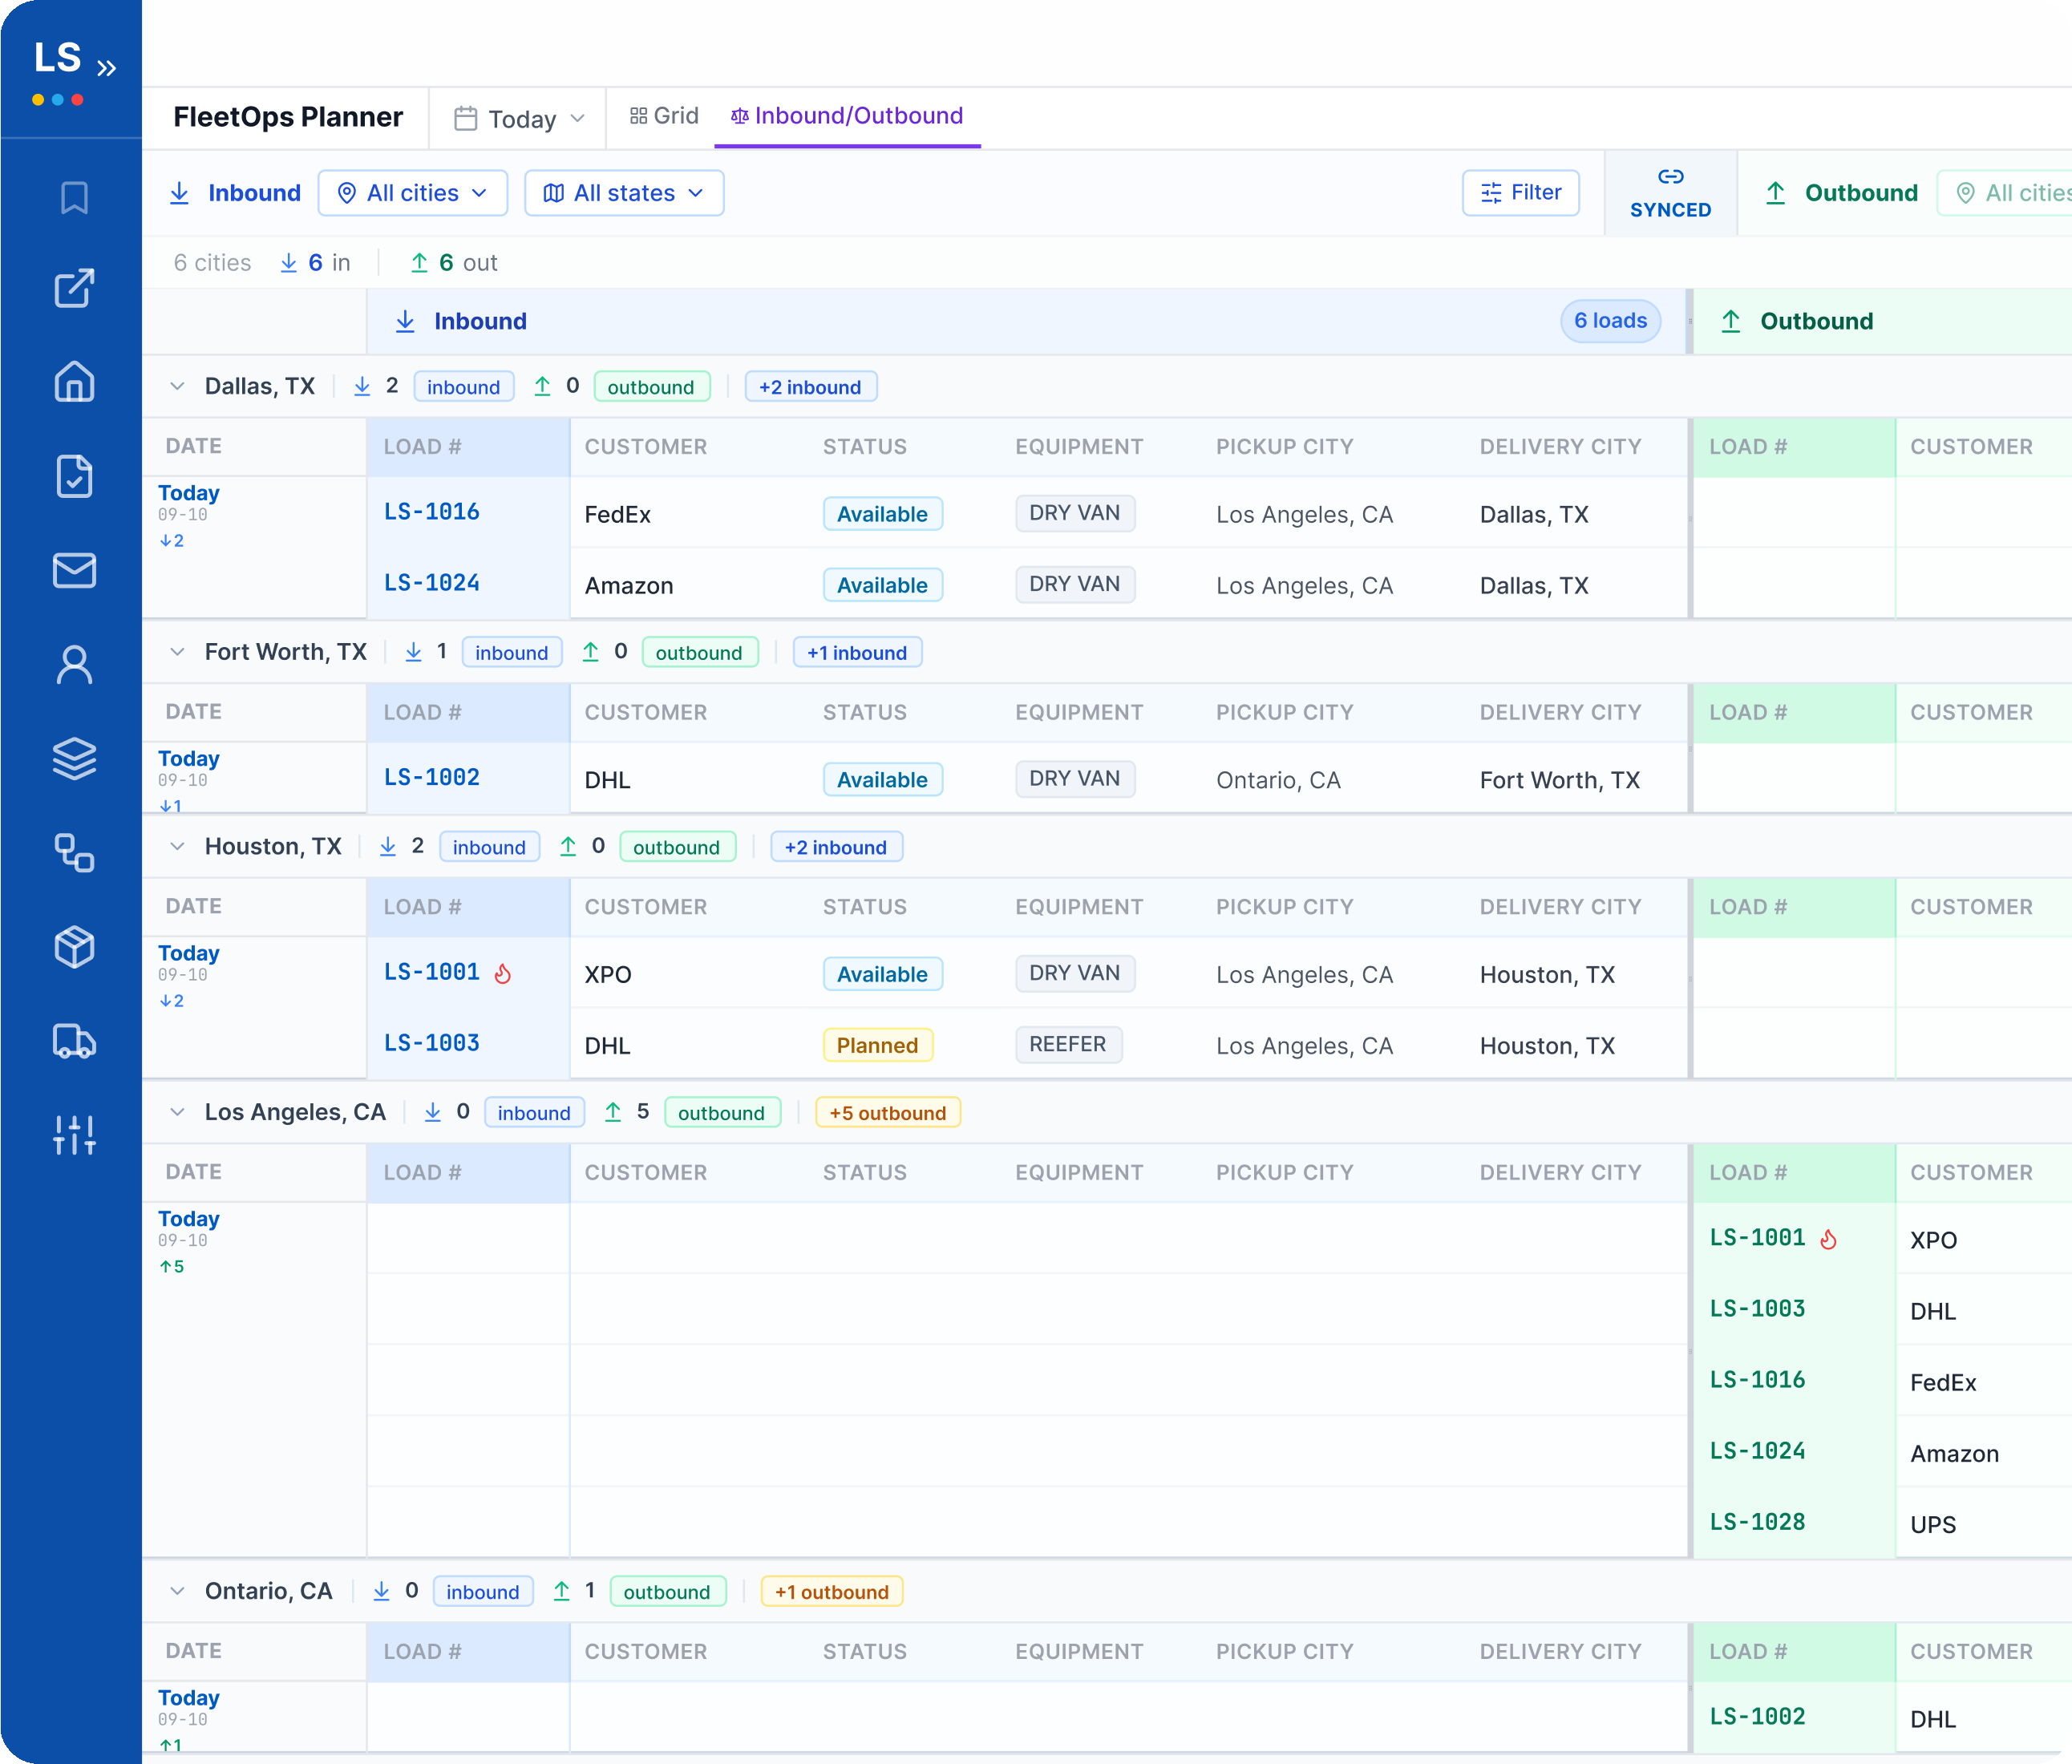Open the truck icon in the sidebar
Viewport: 2072px width, 1764px height.
(x=74, y=1041)
